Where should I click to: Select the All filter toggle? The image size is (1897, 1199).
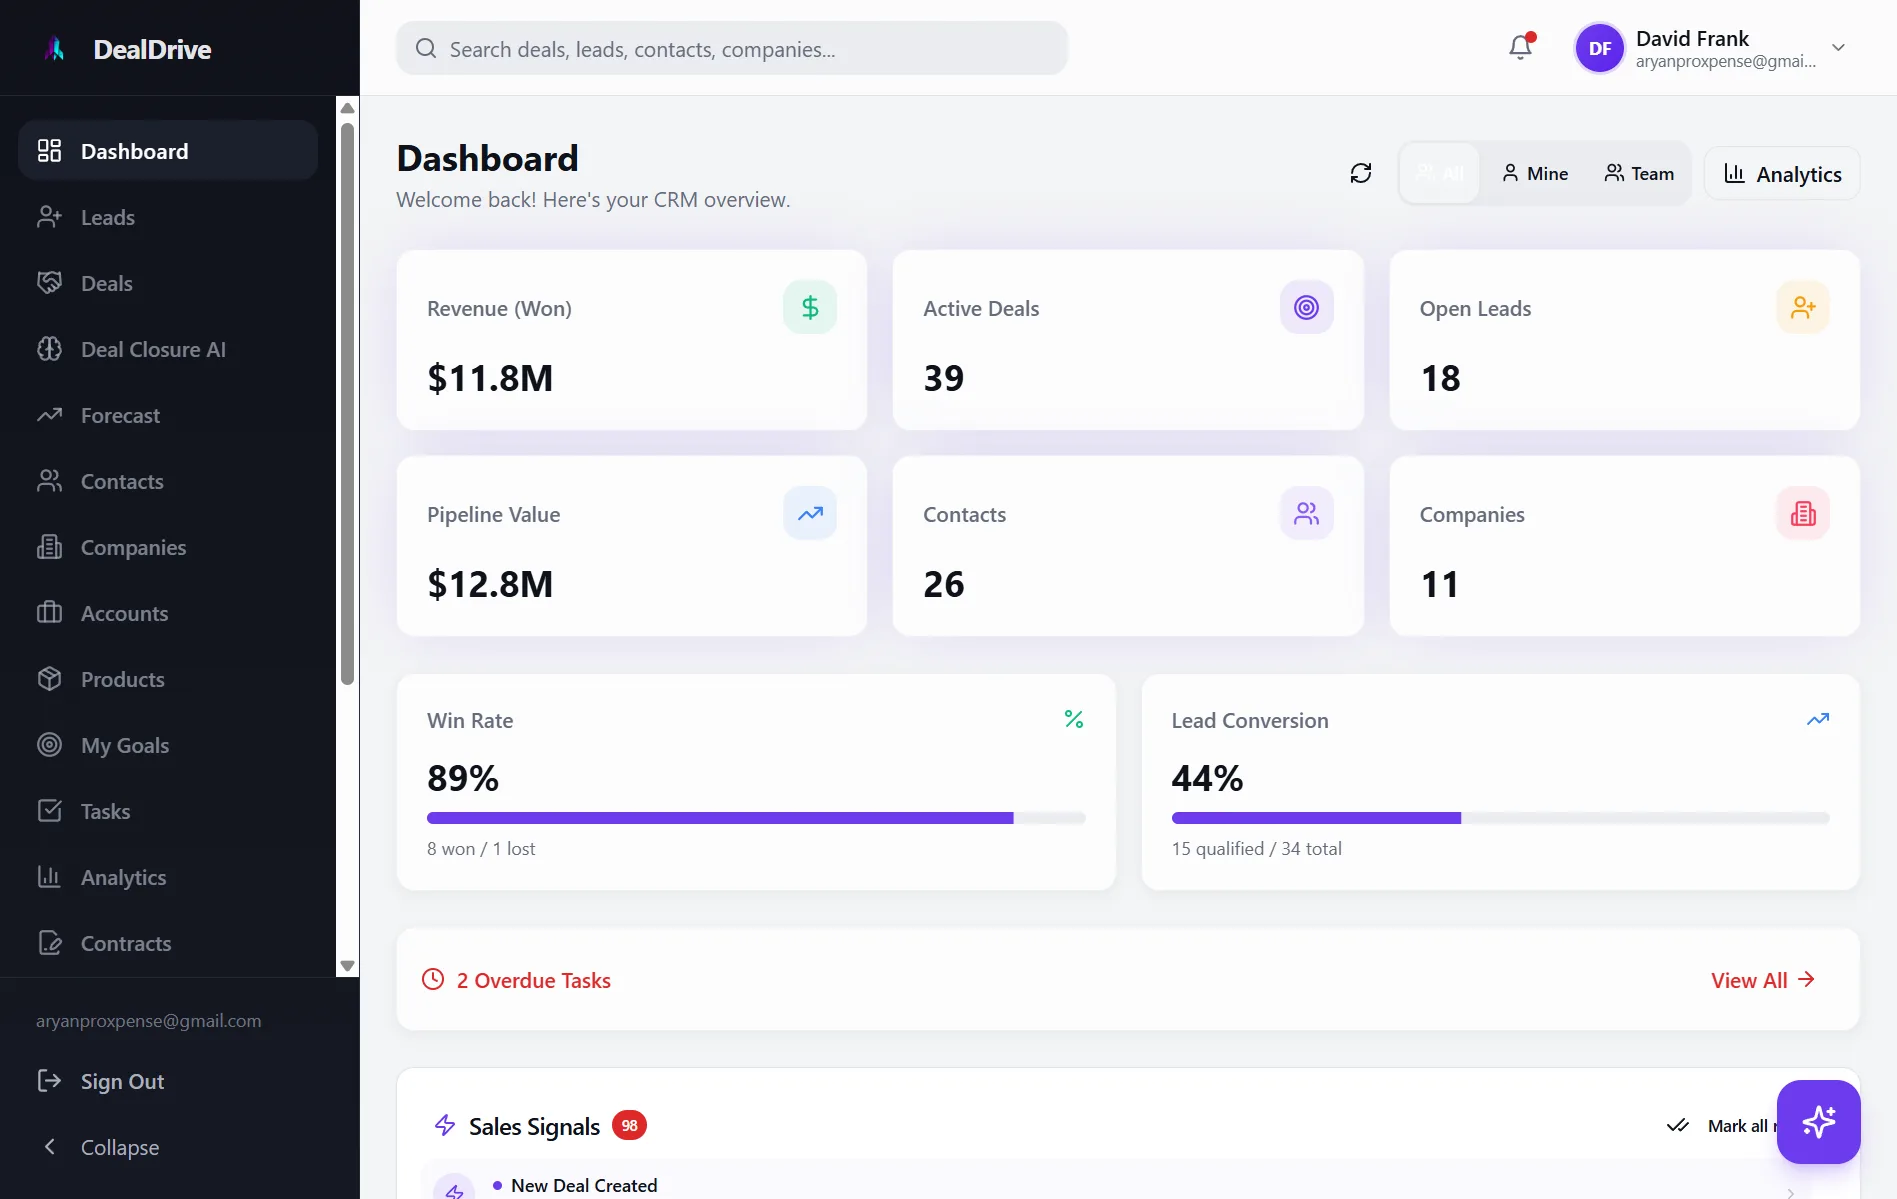[x=1439, y=173]
